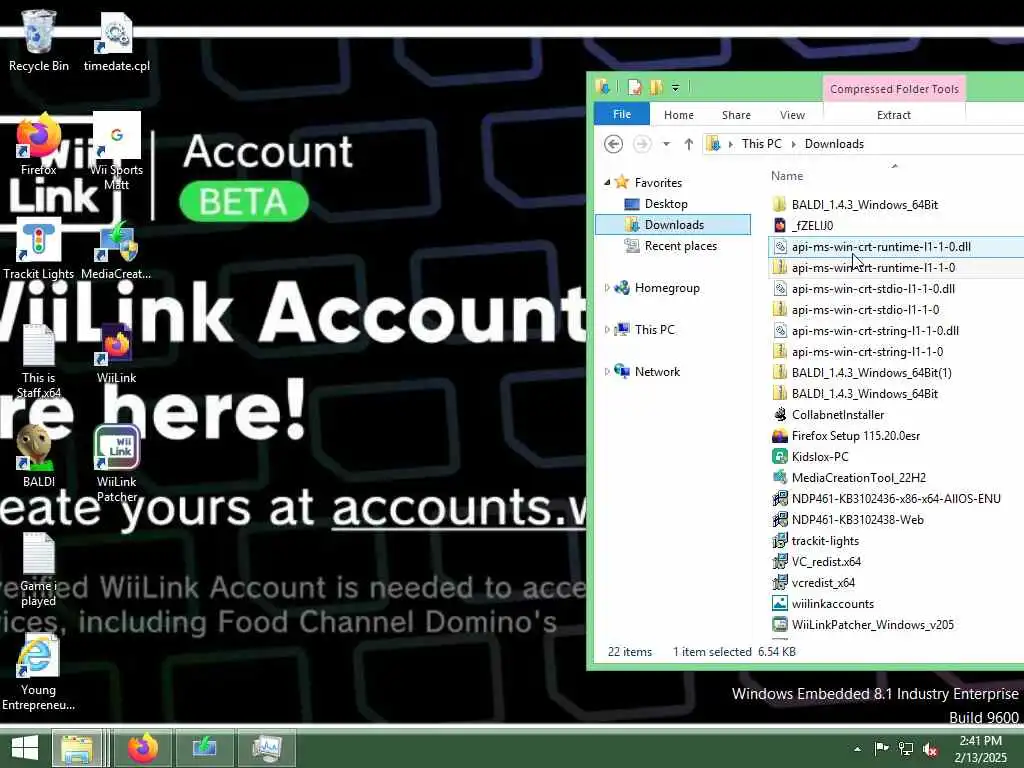Switch to the View ribbon tab
This screenshot has width=1024, height=768.
(x=792, y=115)
